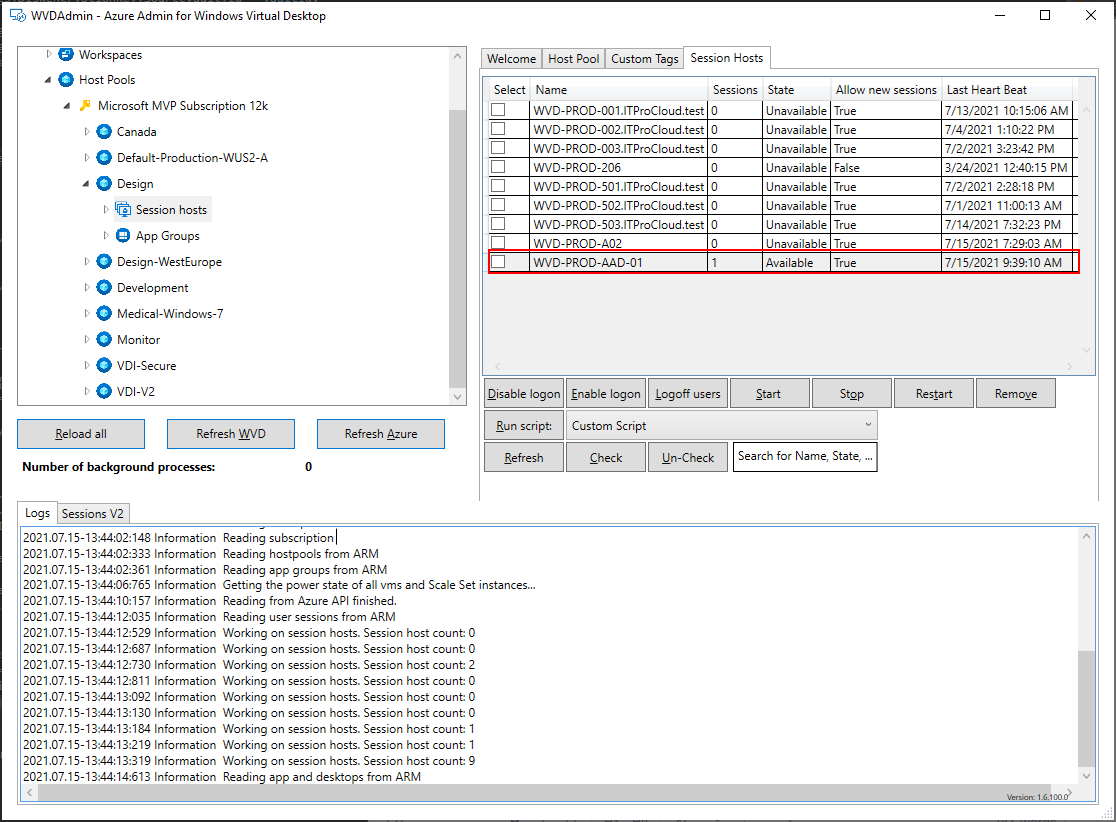Image resolution: width=1116 pixels, height=822 pixels.
Task: Click the Enable logon button
Action: tap(606, 394)
